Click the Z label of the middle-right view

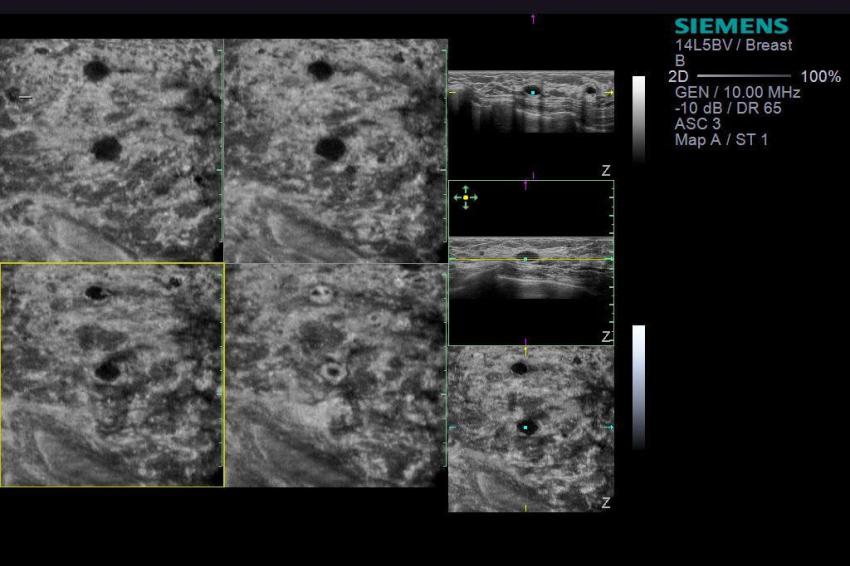(606, 337)
